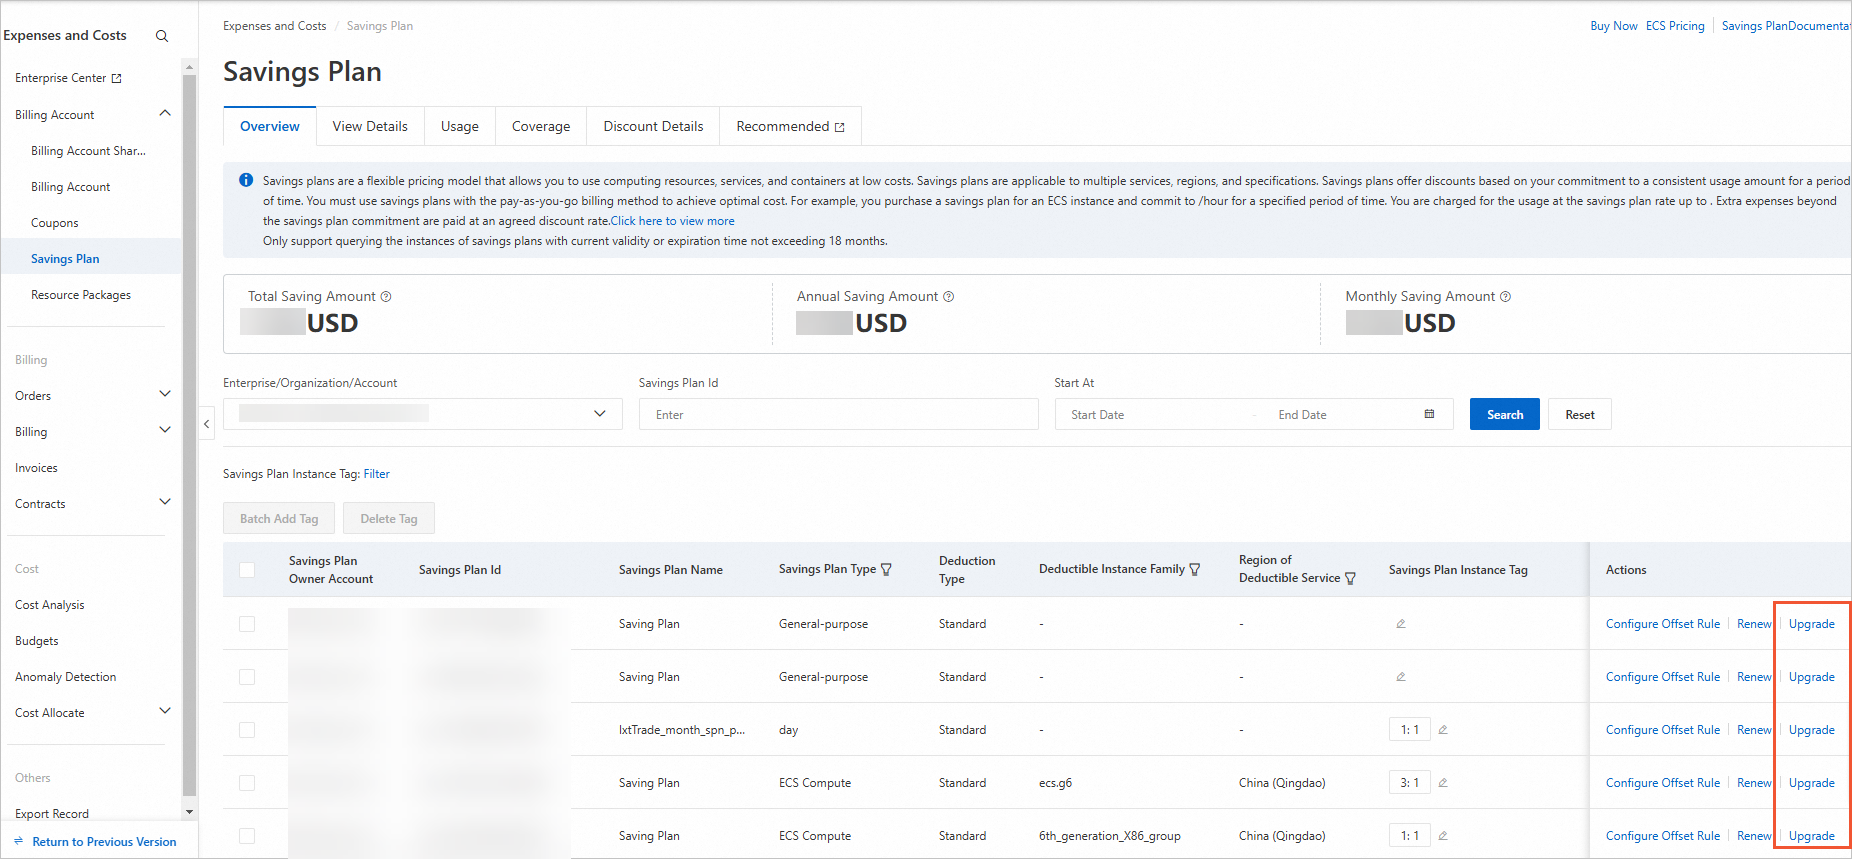Open Enterprise/Organization/Account dropdown
The height and width of the screenshot is (859, 1852).
coord(423,414)
